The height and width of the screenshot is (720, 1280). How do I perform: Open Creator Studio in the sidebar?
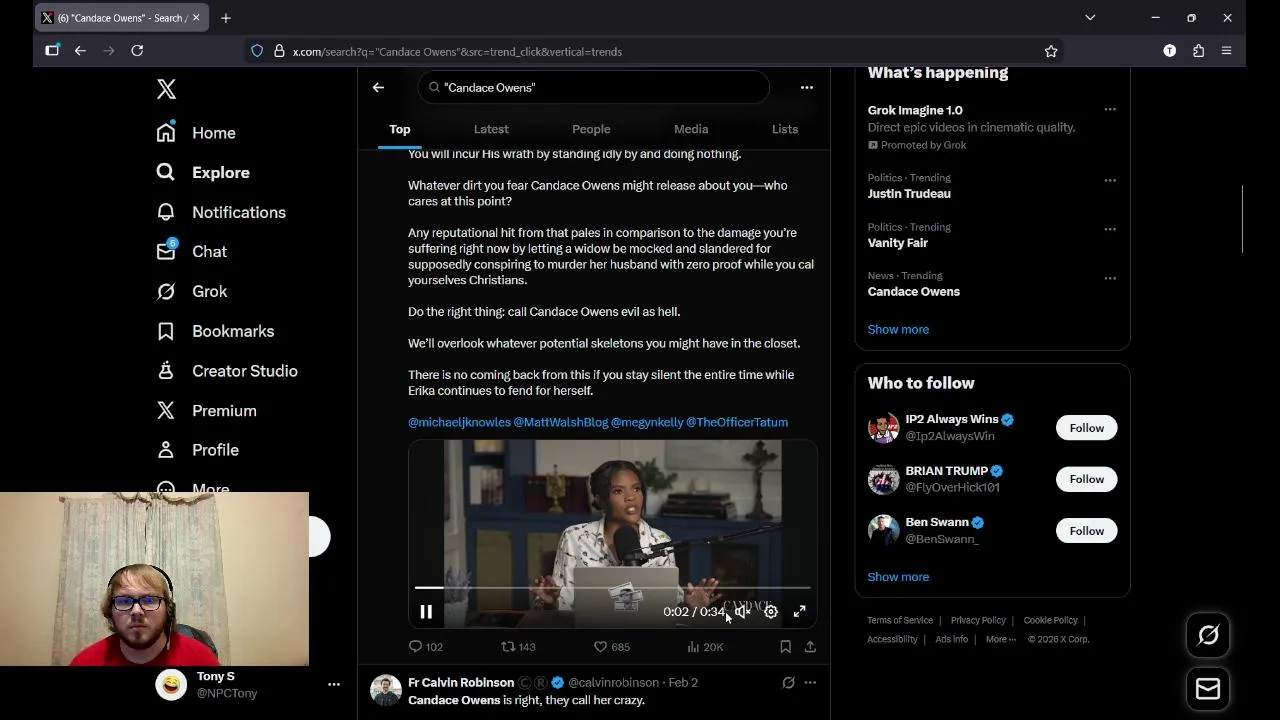(x=227, y=371)
